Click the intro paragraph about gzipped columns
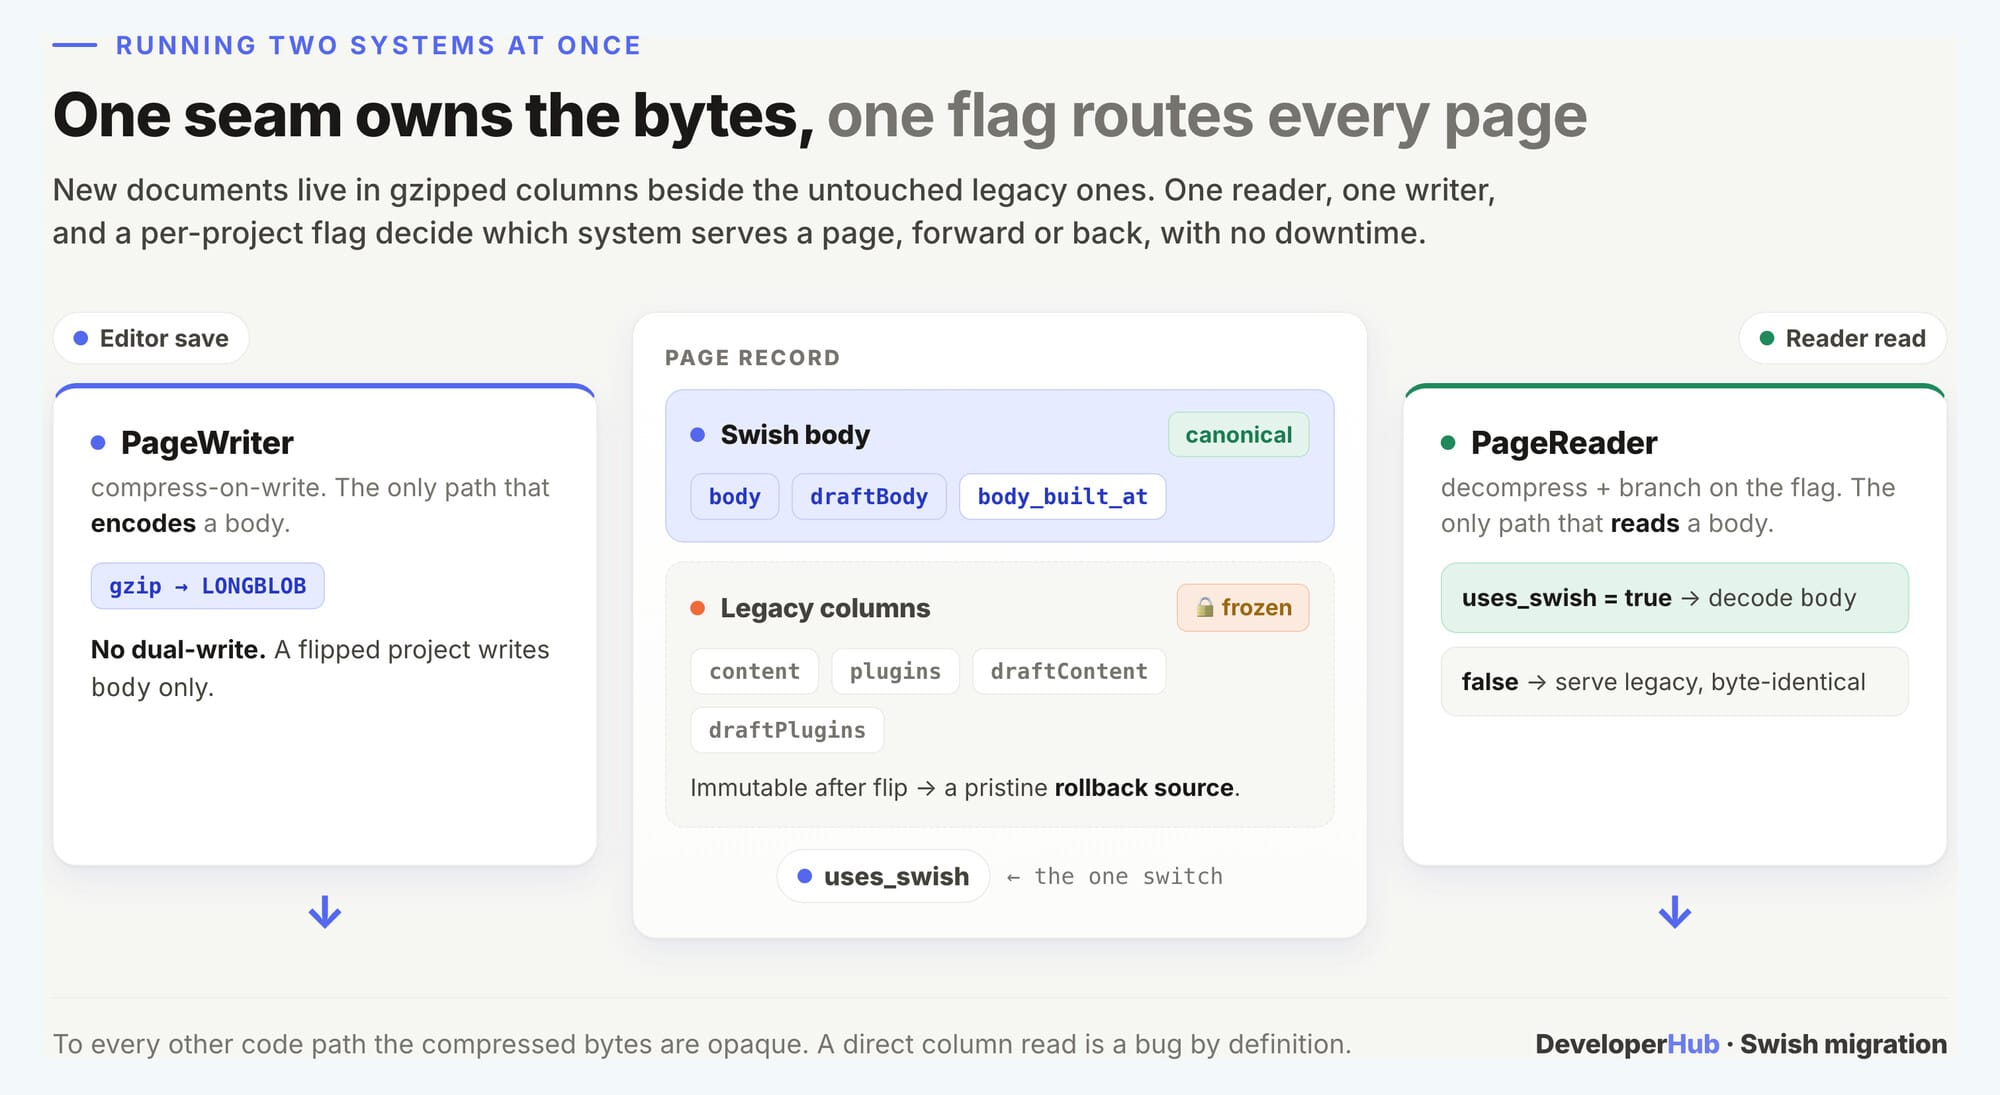This screenshot has width=2000, height=1095. click(x=774, y=211)
